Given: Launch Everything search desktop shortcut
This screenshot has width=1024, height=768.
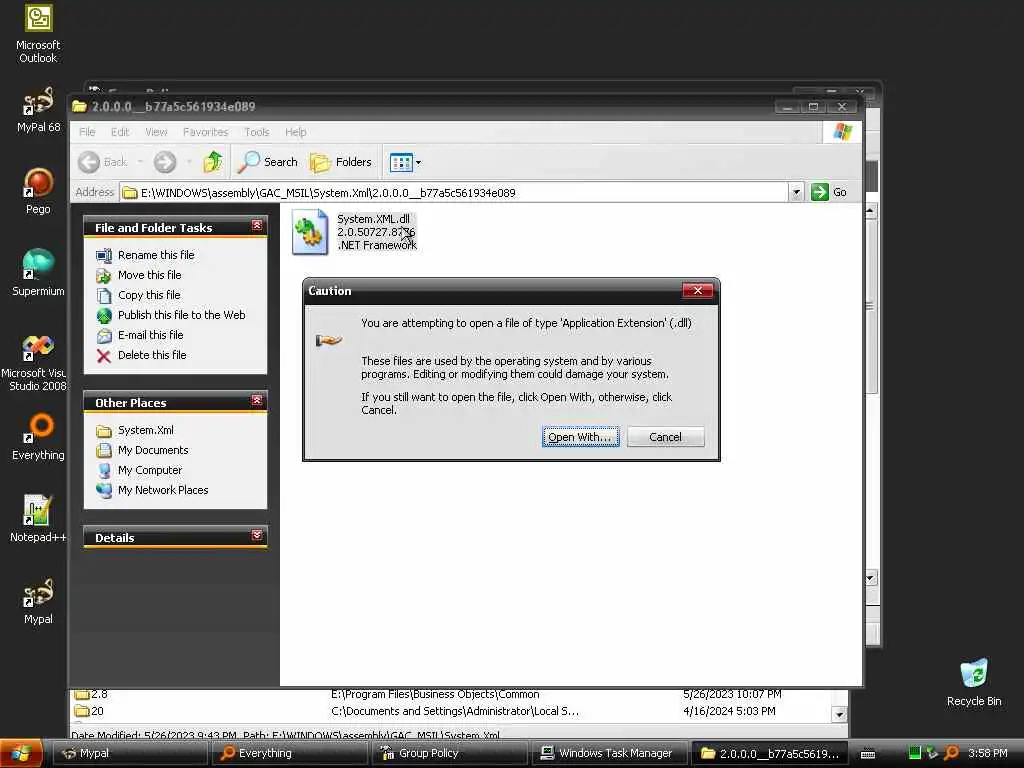Looking at the screenshot, I should pos(38,436).
